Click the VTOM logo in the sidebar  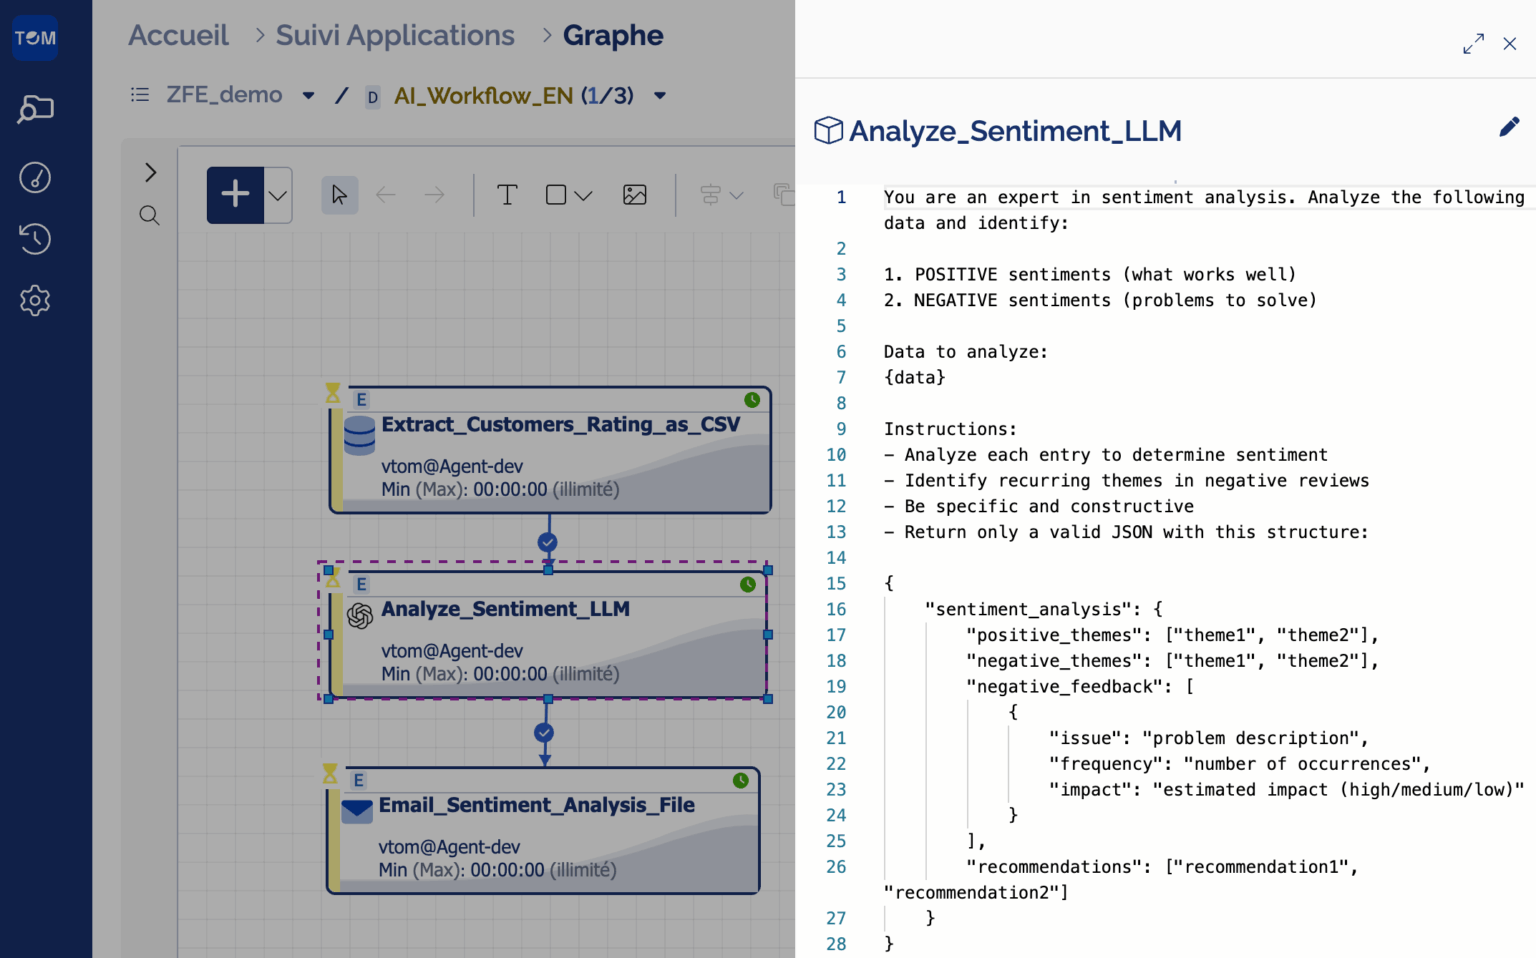tap(35, 38)
